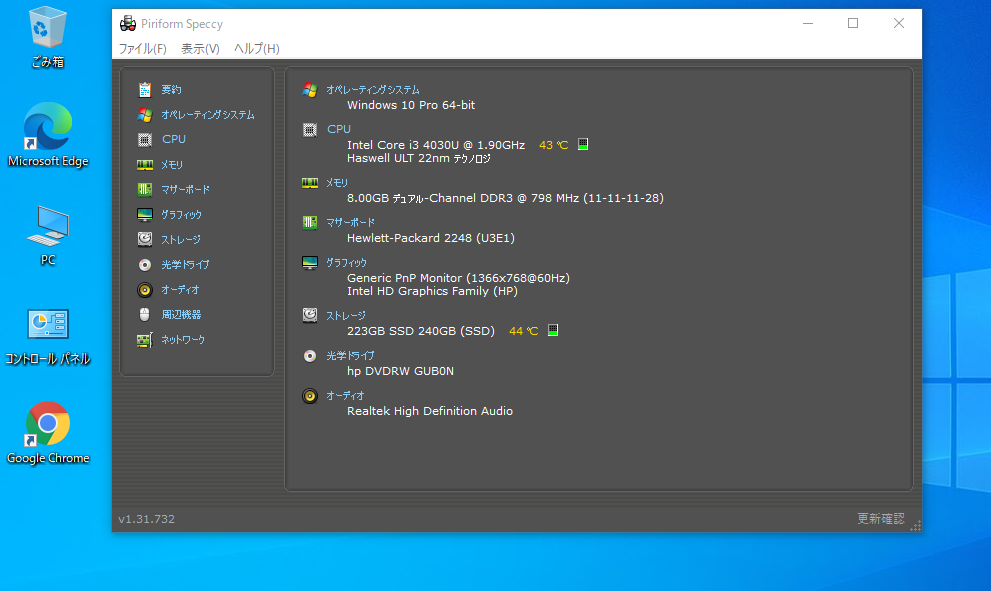Open the ヘルプ(H) menu
This screenshot has height=591, width=991.
[257, 49]
